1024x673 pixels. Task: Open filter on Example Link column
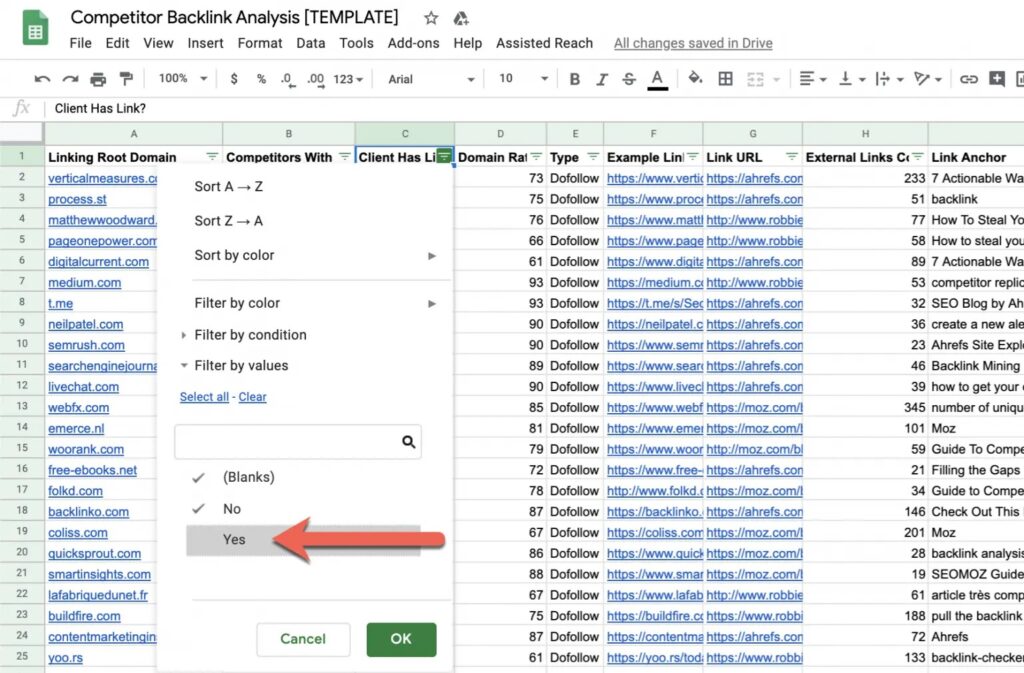[692, 157]
